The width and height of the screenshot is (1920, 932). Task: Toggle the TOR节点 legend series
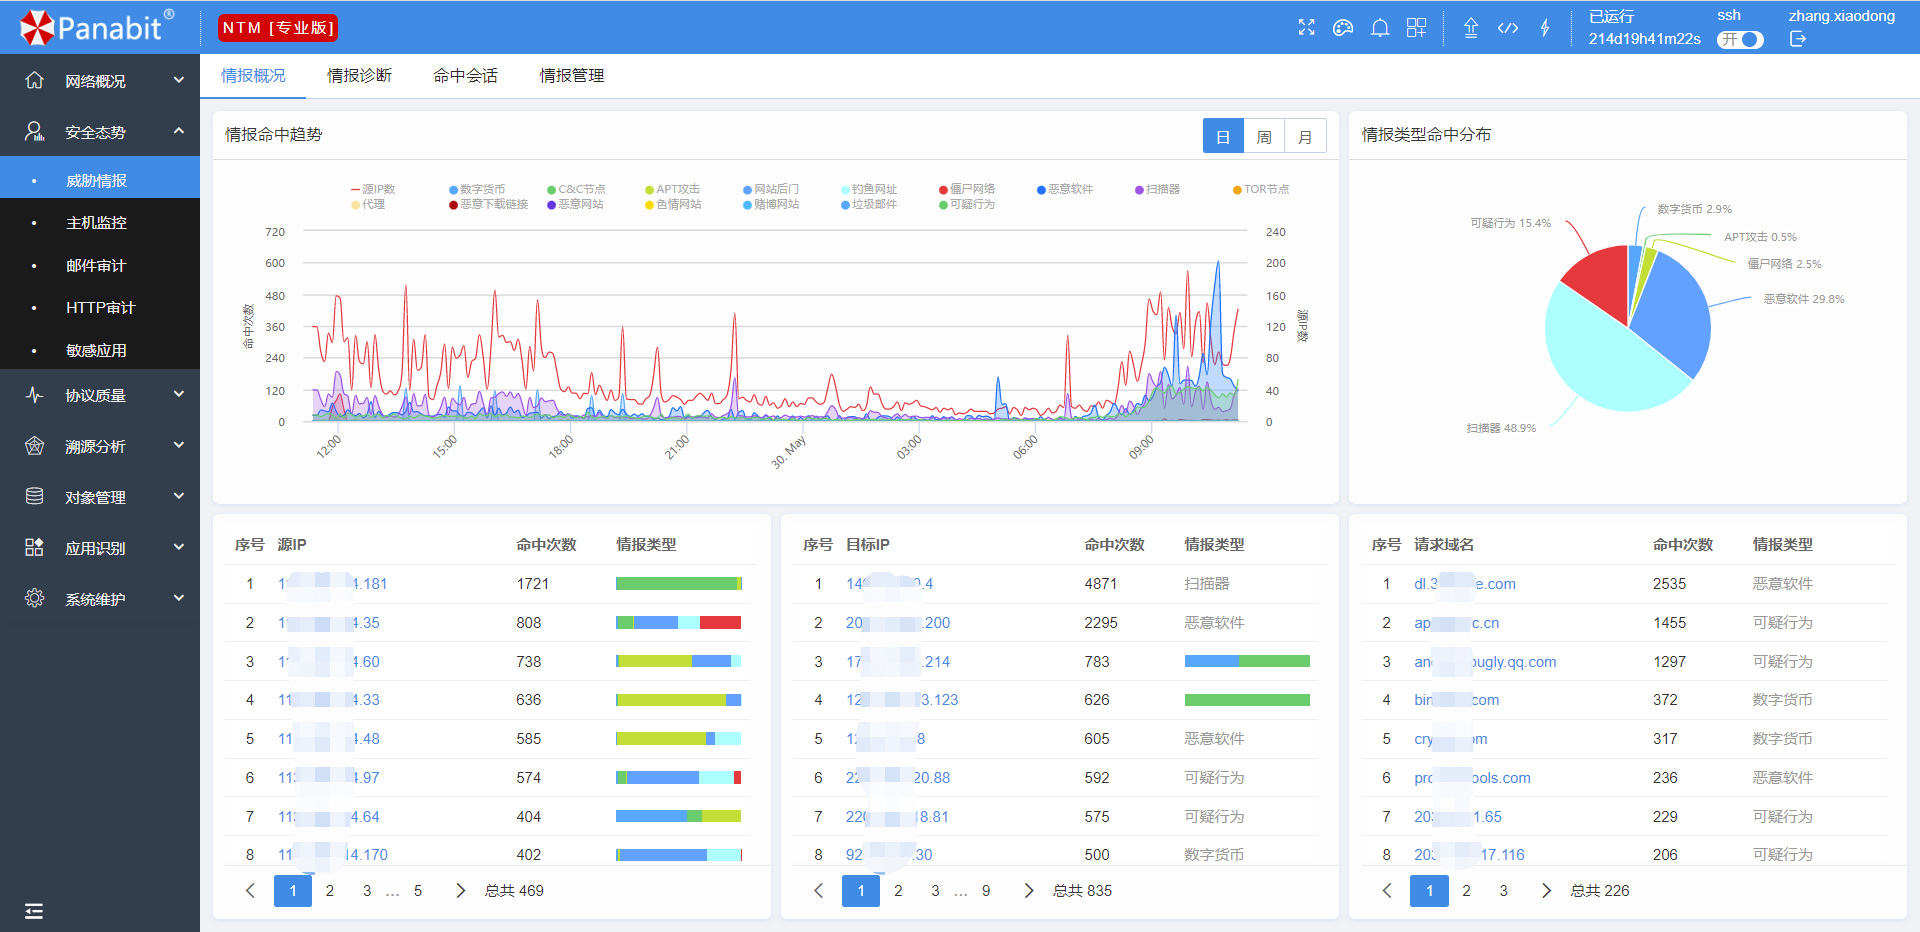pyautogui.click(x=1261, y=189)
